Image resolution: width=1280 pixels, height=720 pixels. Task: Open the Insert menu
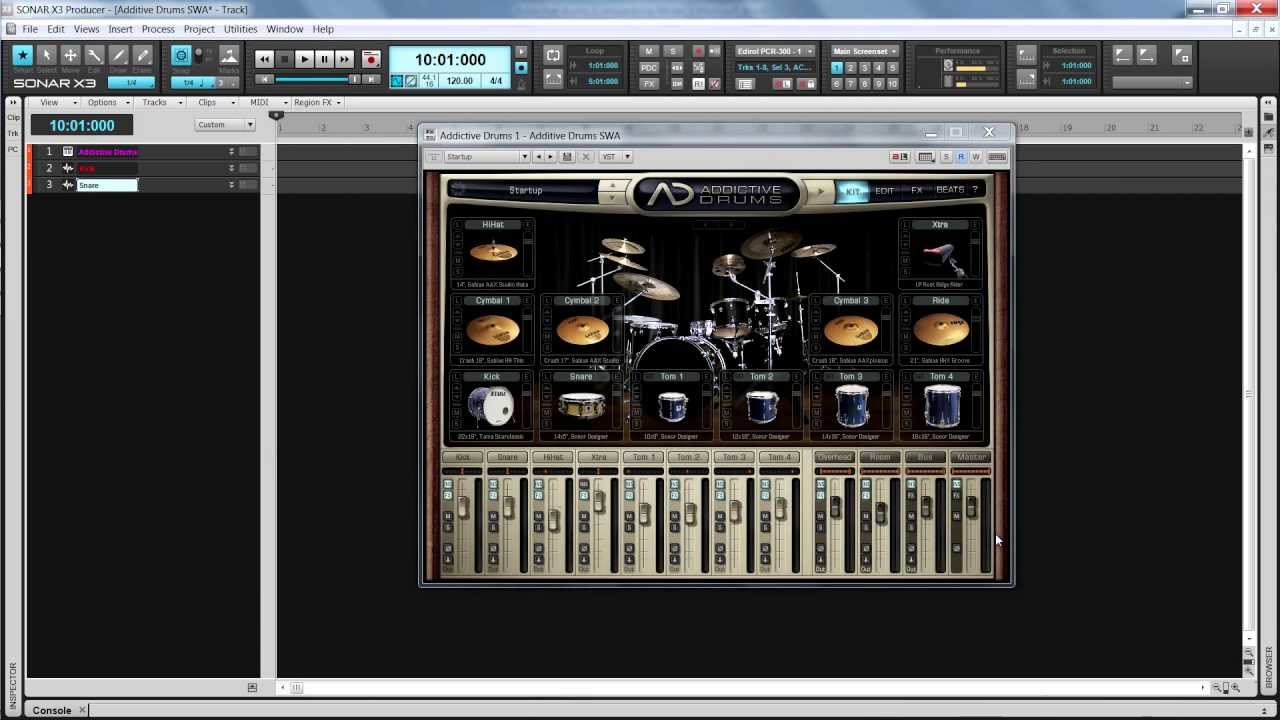[120, 29]
